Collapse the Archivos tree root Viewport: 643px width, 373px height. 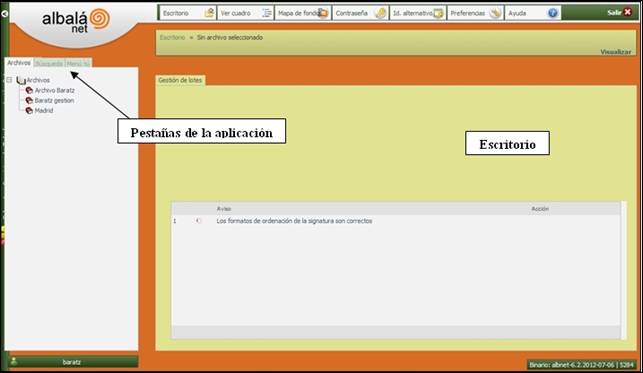click(x=9, y=80)
